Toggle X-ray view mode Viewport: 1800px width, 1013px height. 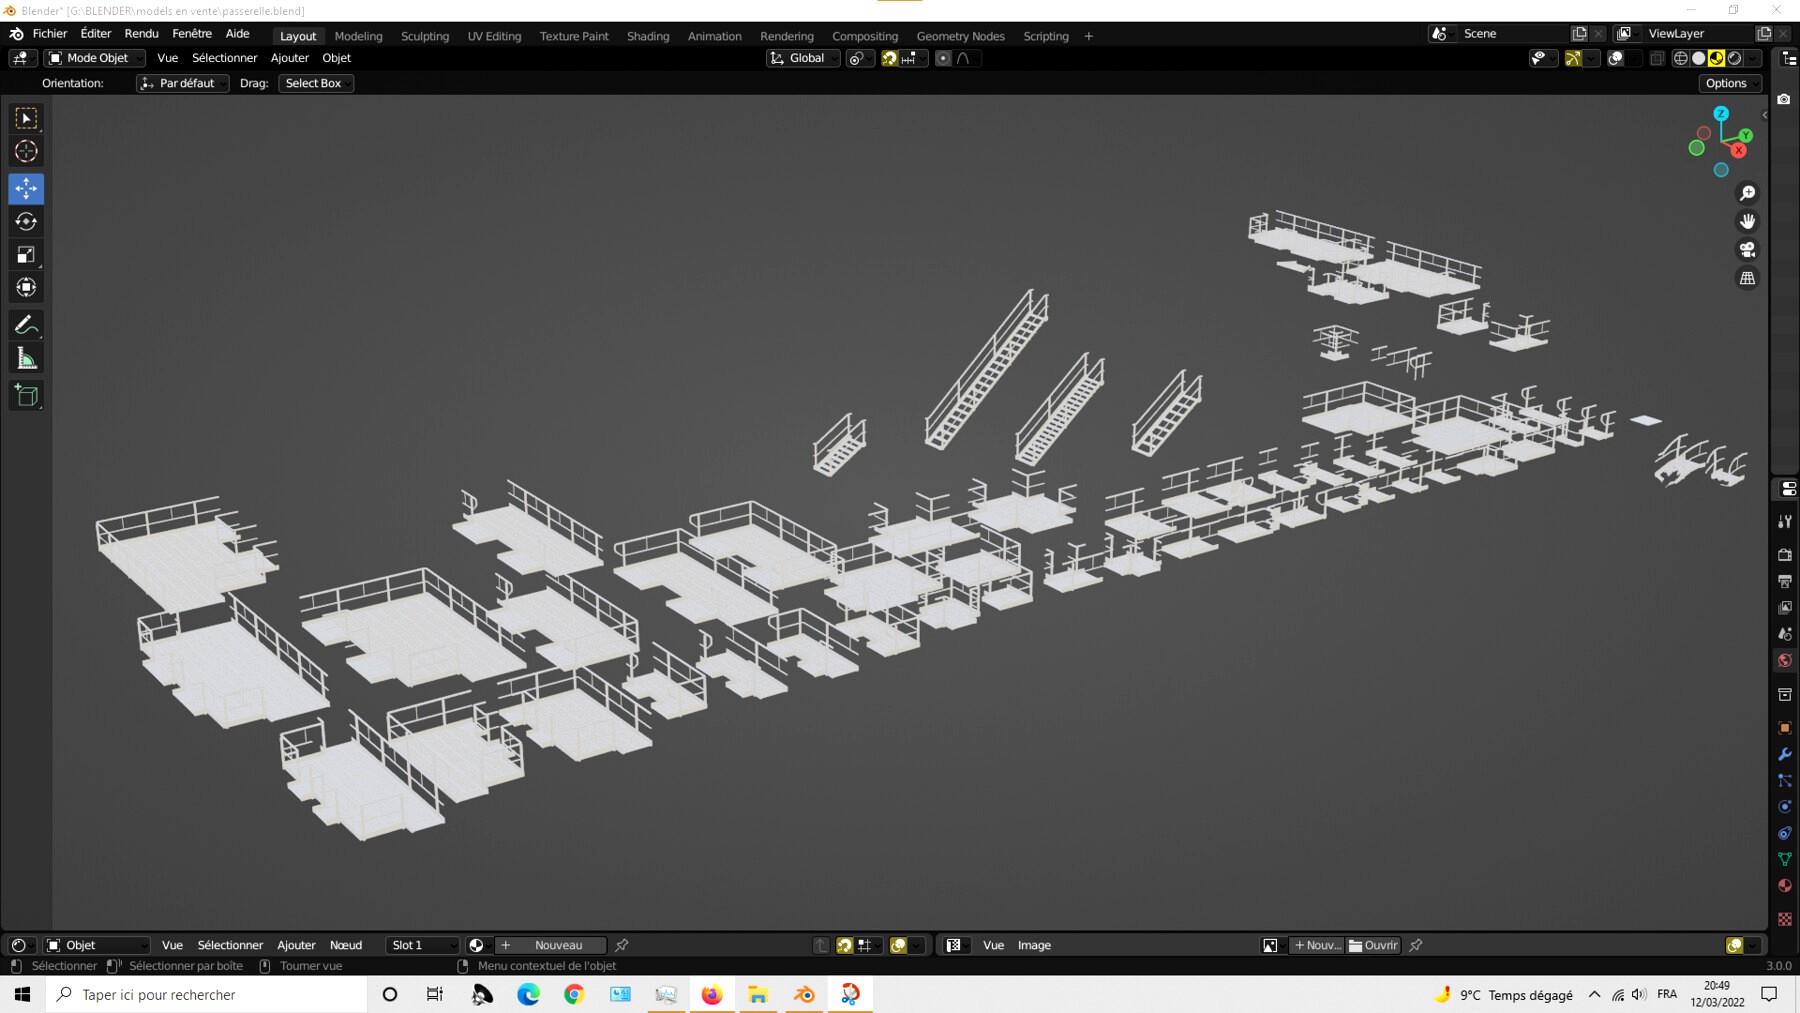point(1656,58)
